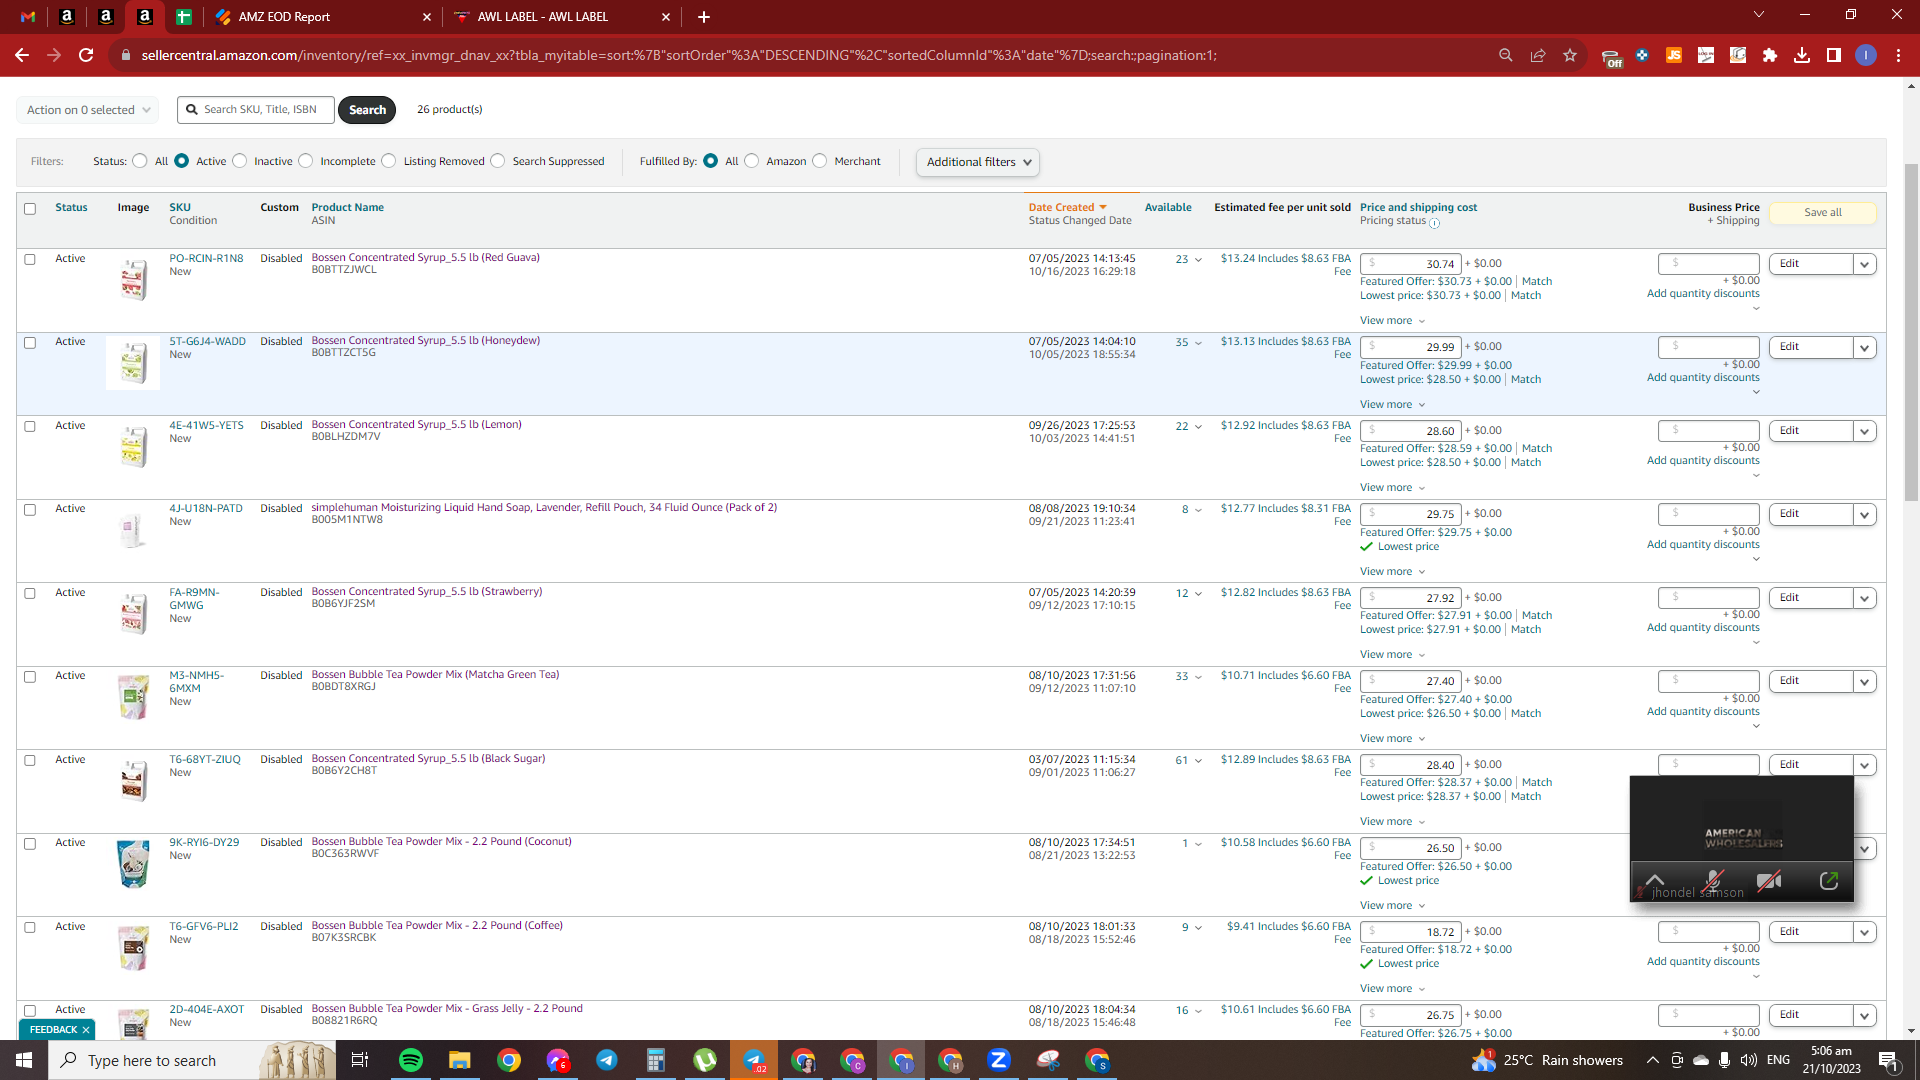Toggle the microphone in the video call overlay
1920x1080 pixels.
click(1714, 881)
